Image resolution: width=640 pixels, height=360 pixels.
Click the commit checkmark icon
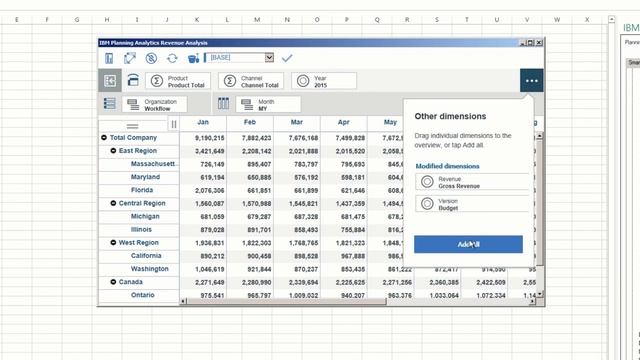point(287,58)
